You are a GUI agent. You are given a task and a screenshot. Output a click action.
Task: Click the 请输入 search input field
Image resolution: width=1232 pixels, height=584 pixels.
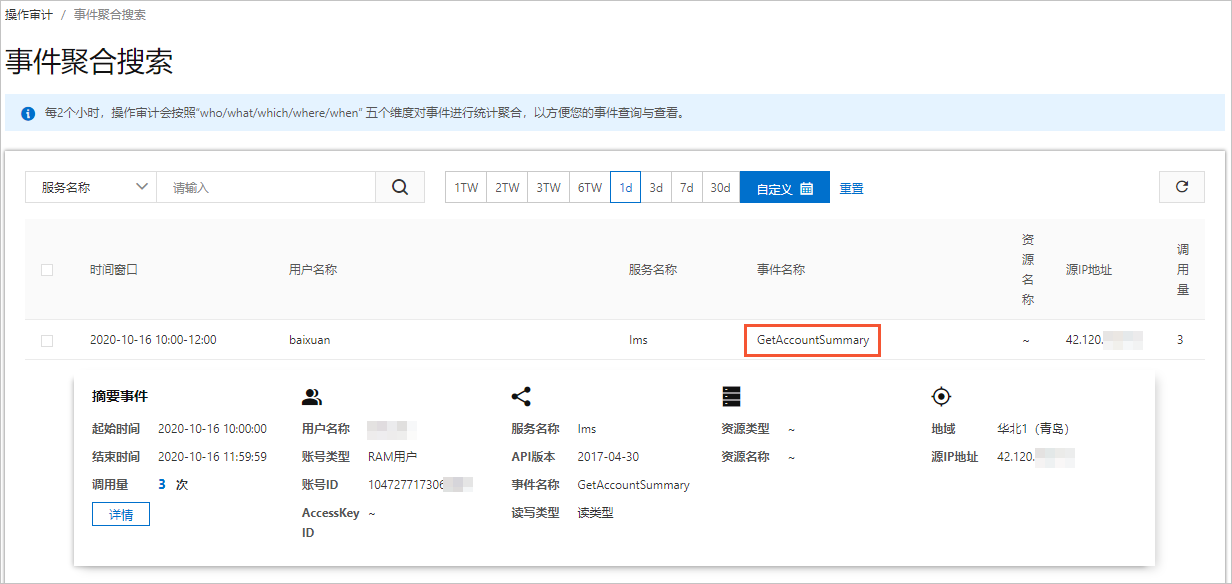click(x=266, y=187)
